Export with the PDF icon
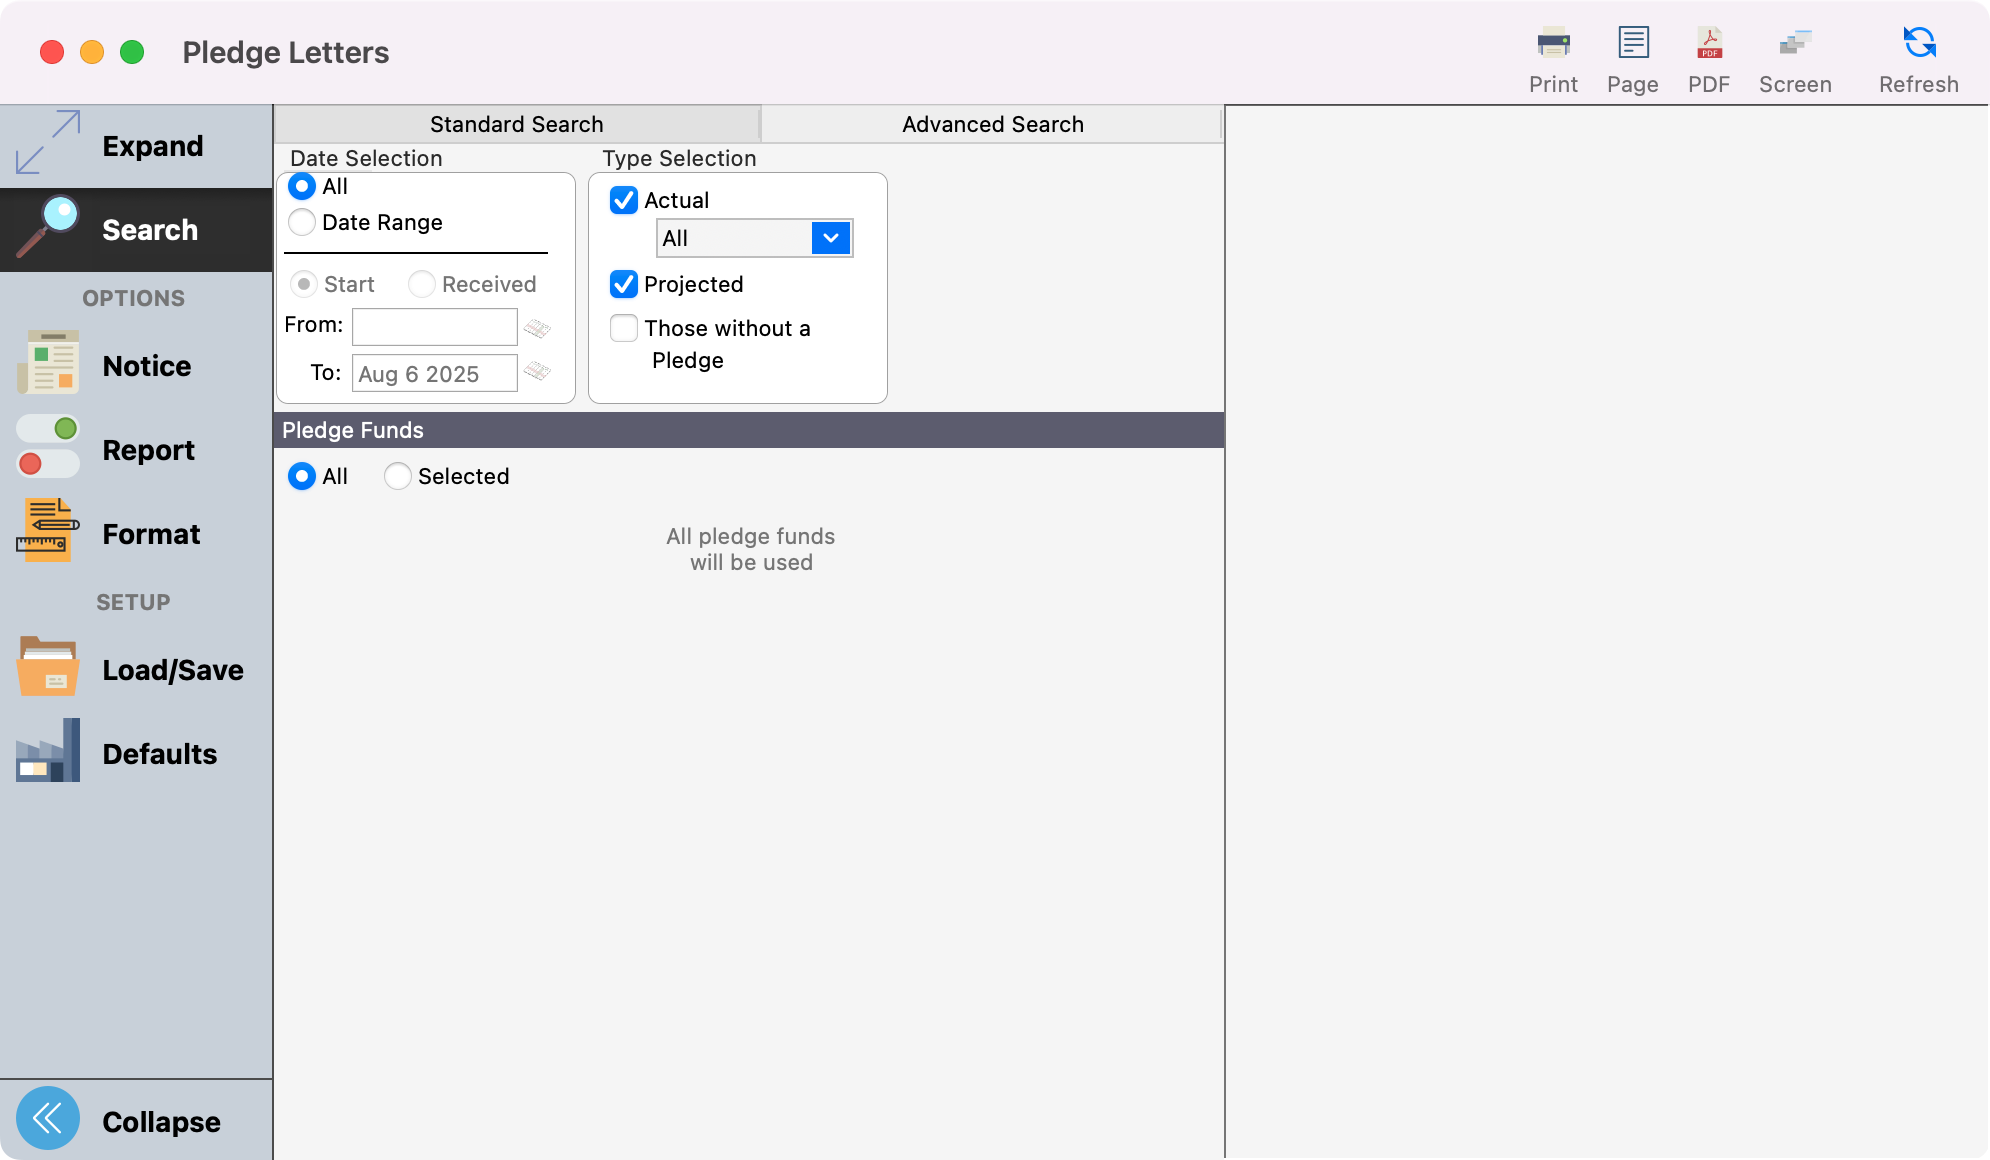 [1709, 44]
